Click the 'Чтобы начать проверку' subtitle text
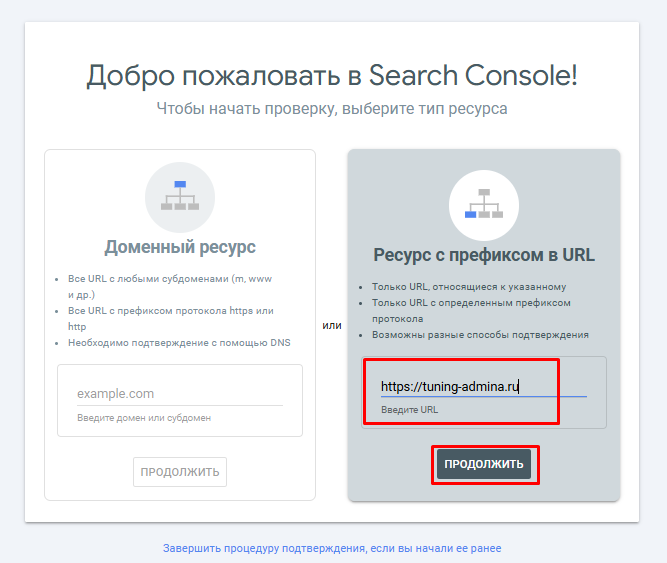 [332, 108]
